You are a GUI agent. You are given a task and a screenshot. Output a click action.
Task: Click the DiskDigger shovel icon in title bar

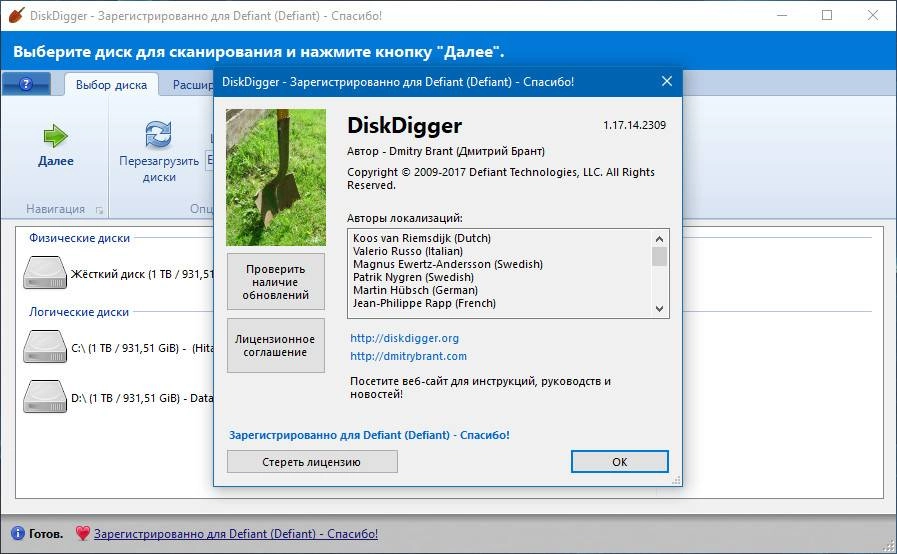pyautogui.click(x=16, y=15)
